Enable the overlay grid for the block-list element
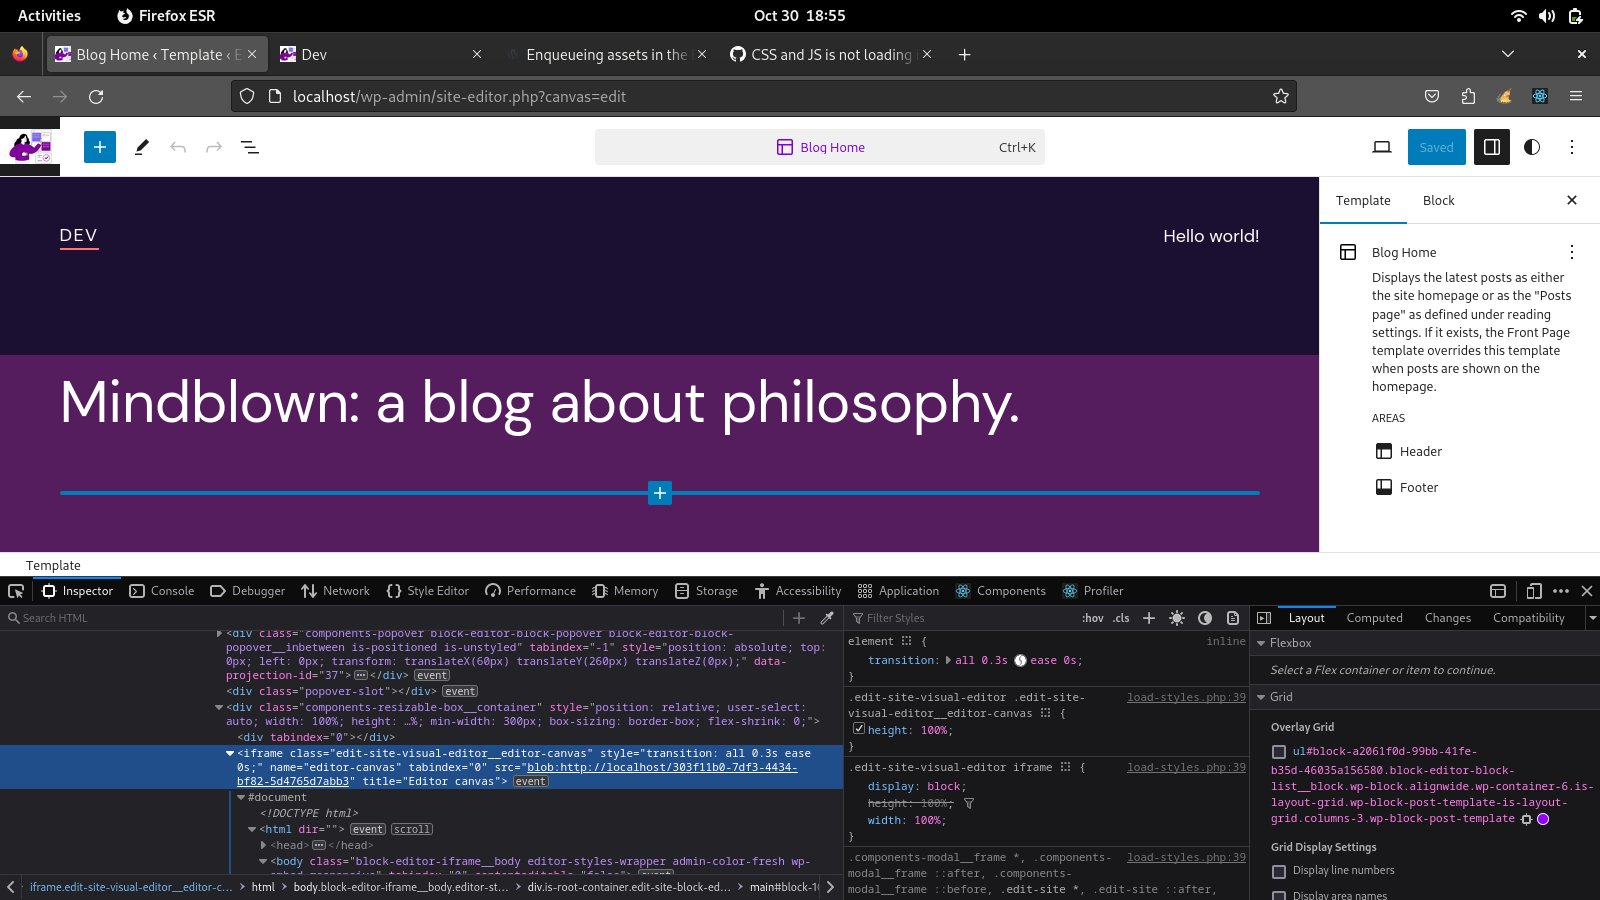Screen dimensions: 1600x900 pos(1279,752)
